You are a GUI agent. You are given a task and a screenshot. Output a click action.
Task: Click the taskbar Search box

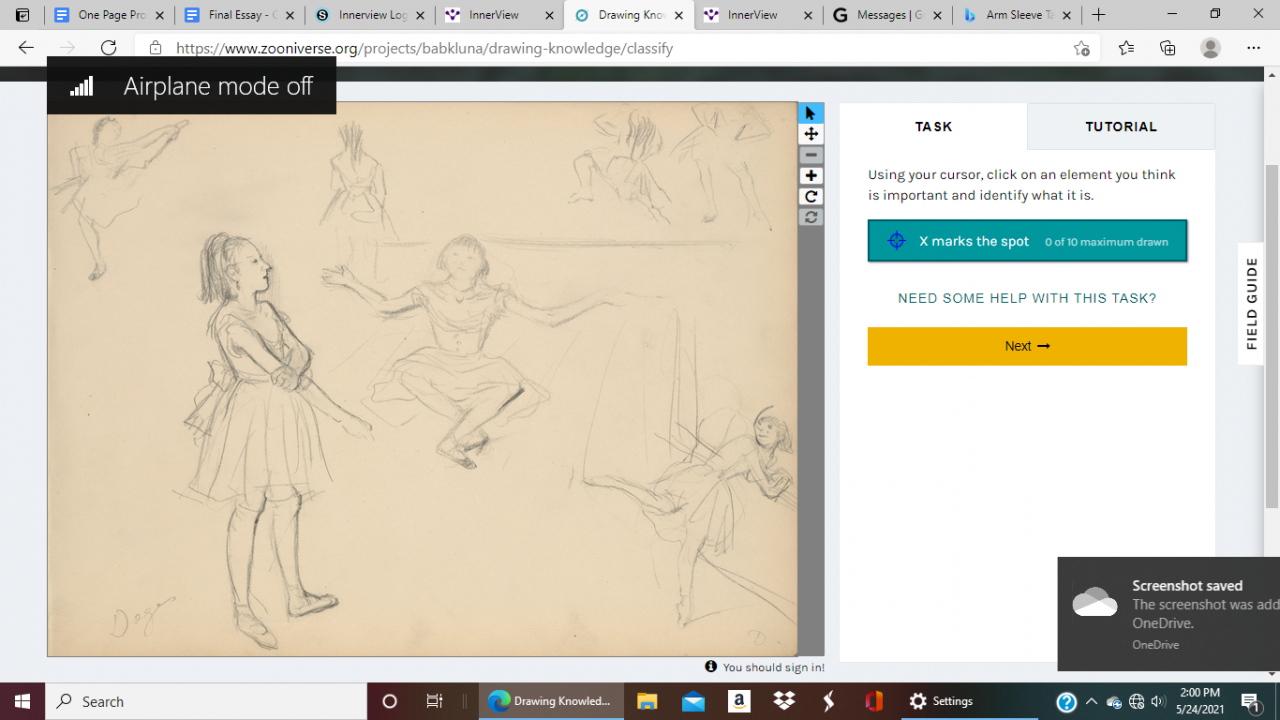point(206,701)
